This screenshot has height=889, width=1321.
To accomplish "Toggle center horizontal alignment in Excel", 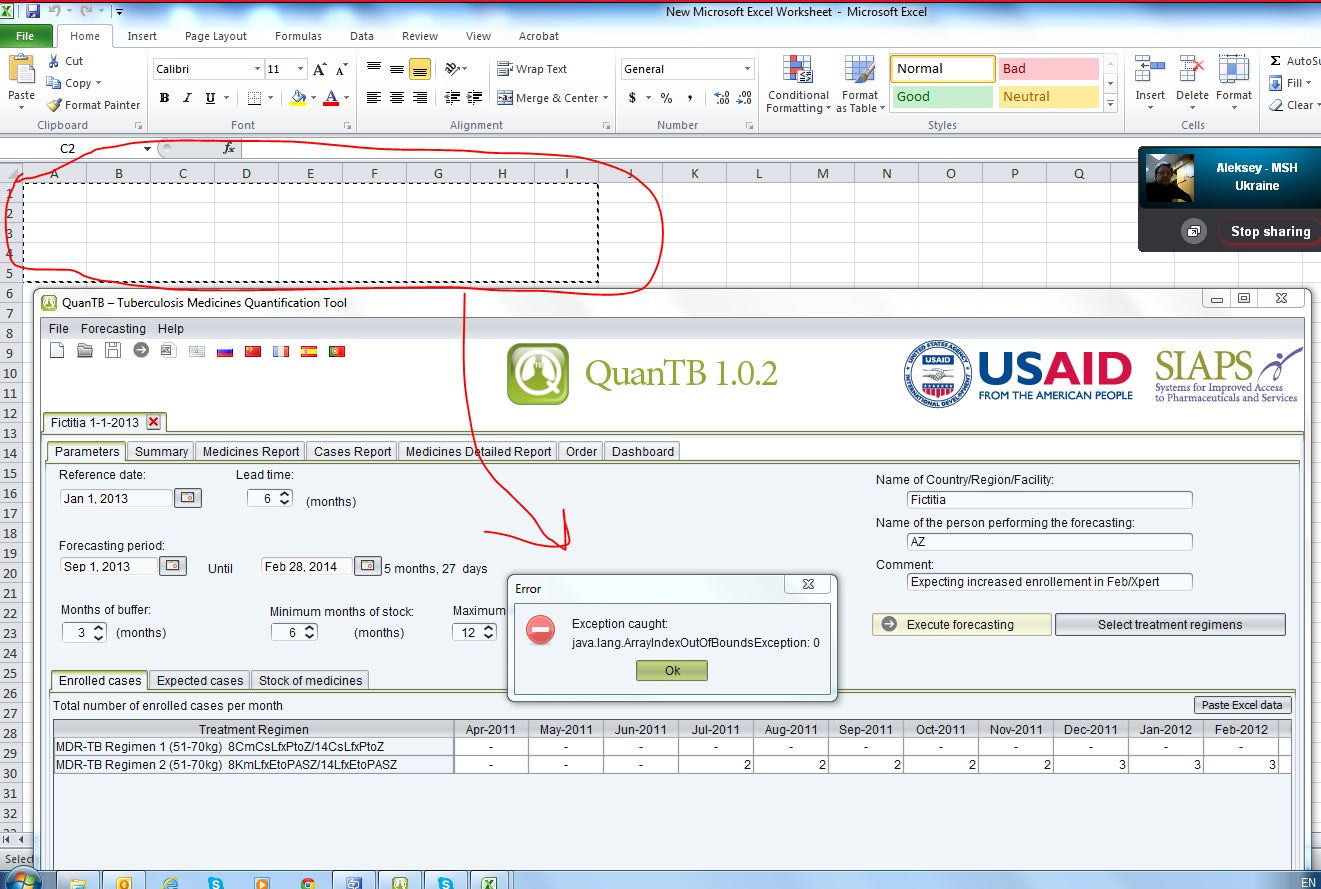I will [x=397, y=98].
